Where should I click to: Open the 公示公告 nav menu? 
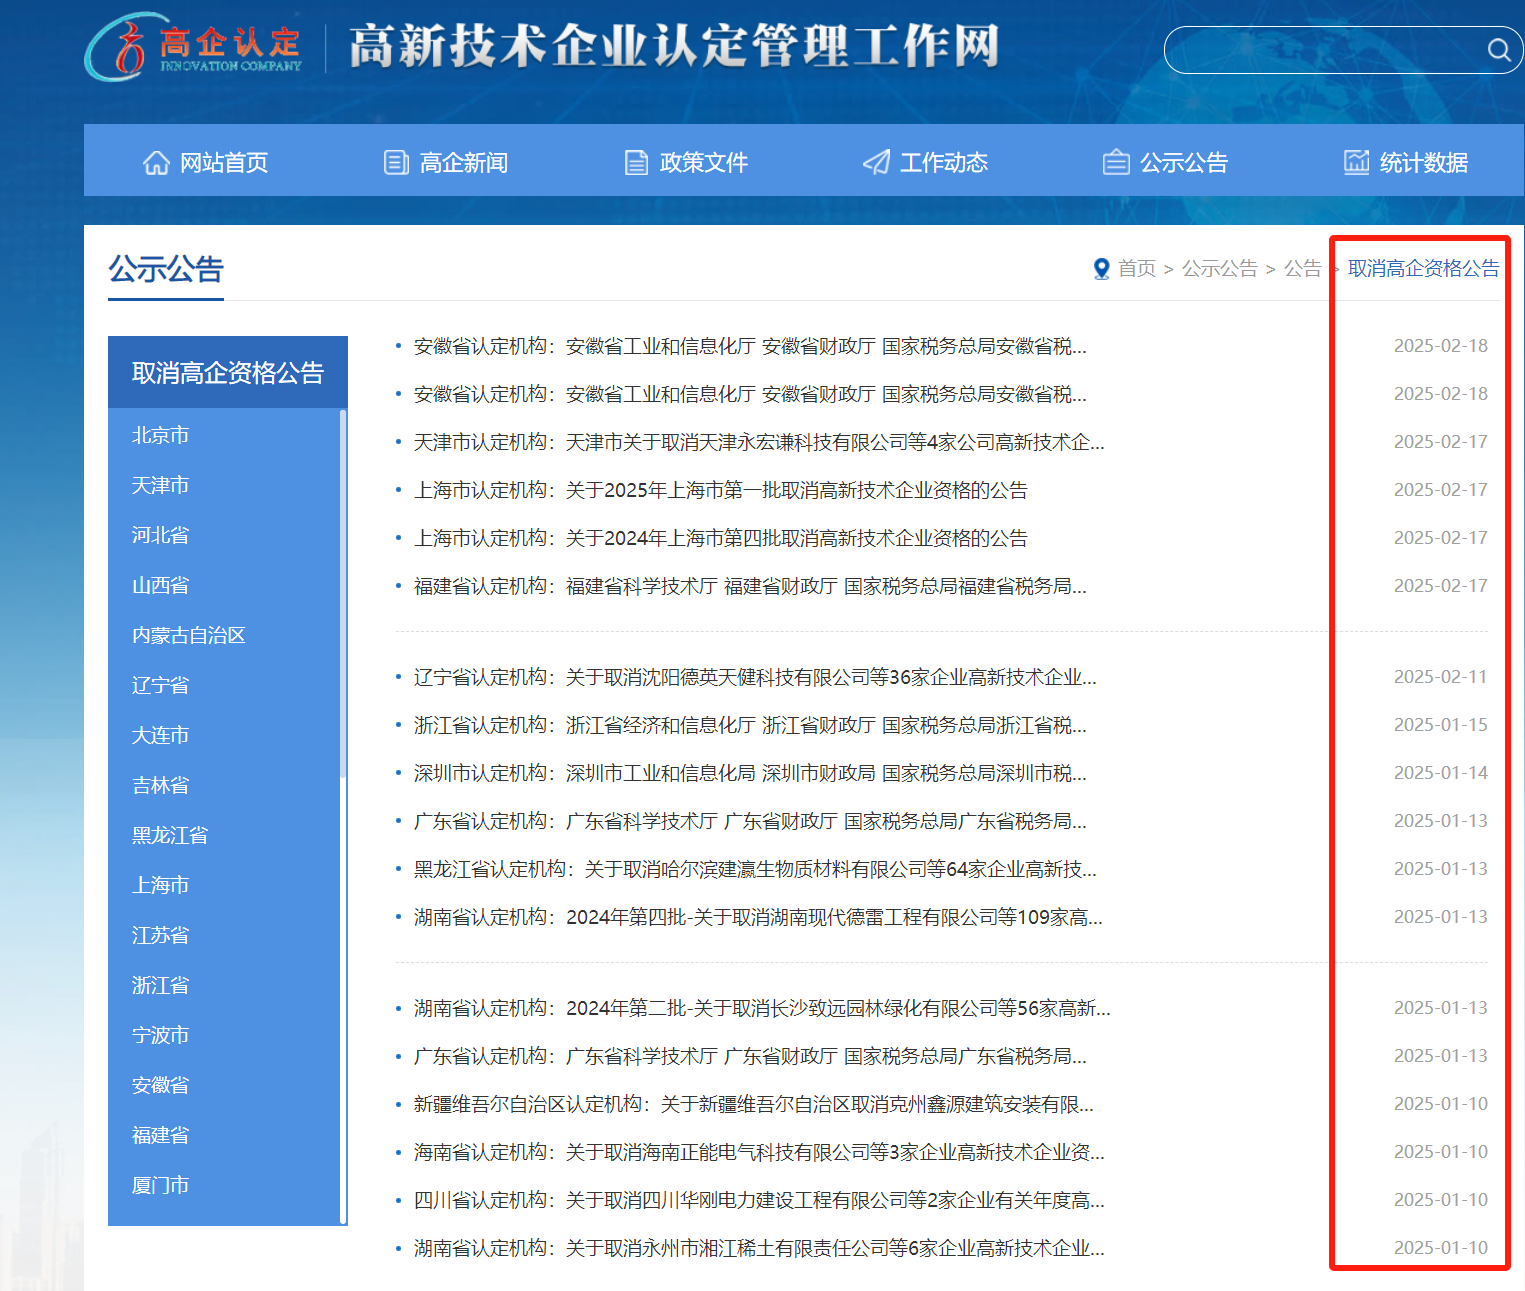coord(1166,162)
